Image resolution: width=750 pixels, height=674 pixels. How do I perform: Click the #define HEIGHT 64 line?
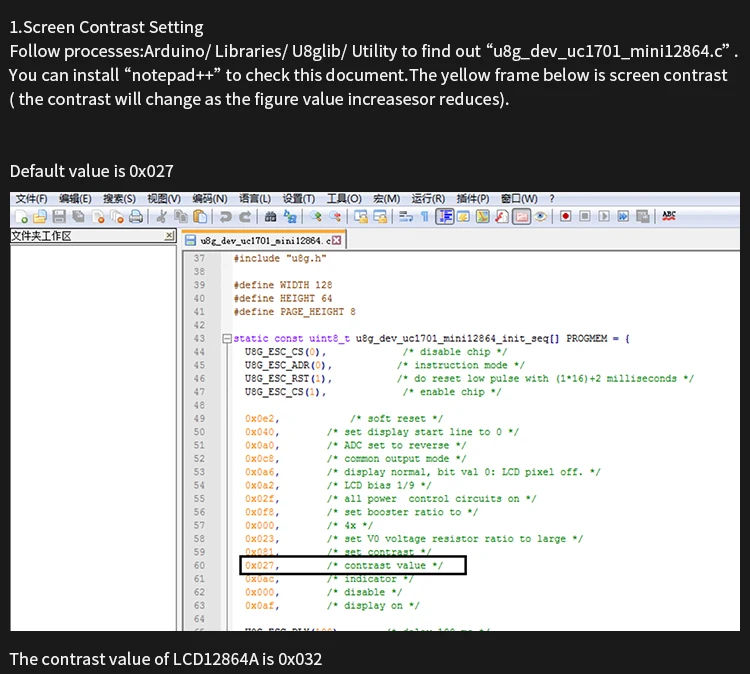pyautogui.click(x=283, y=298)
